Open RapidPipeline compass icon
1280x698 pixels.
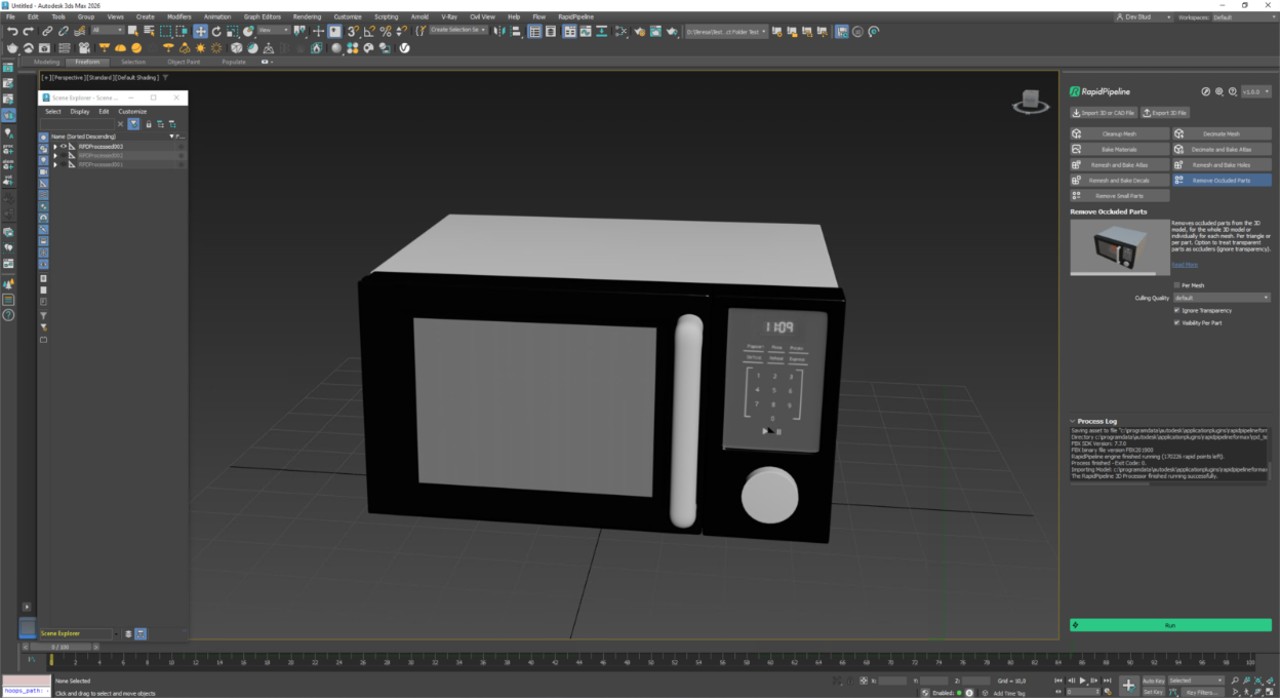[x=1206, y=91]
